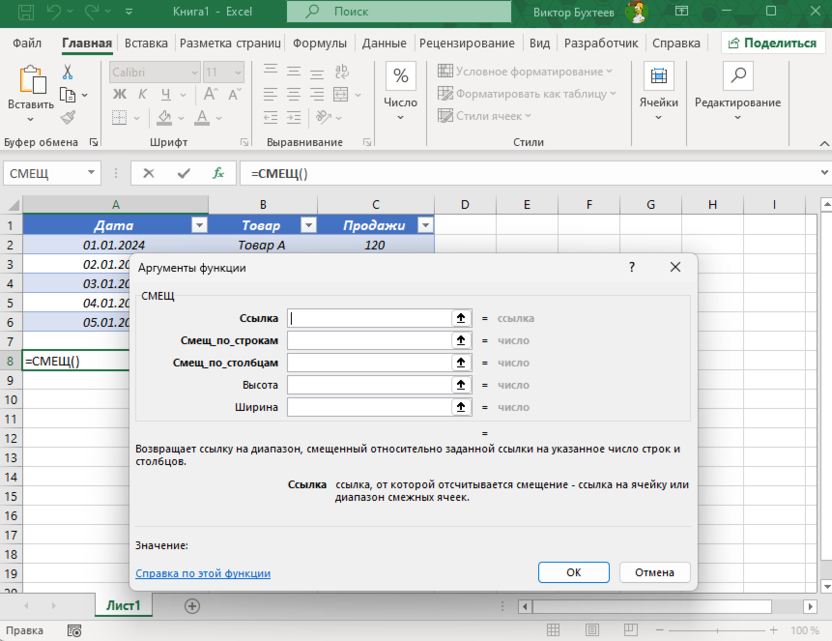Switch to Page Layout view
This screenshot has width=832, height=641.
(x=592, y=630)
